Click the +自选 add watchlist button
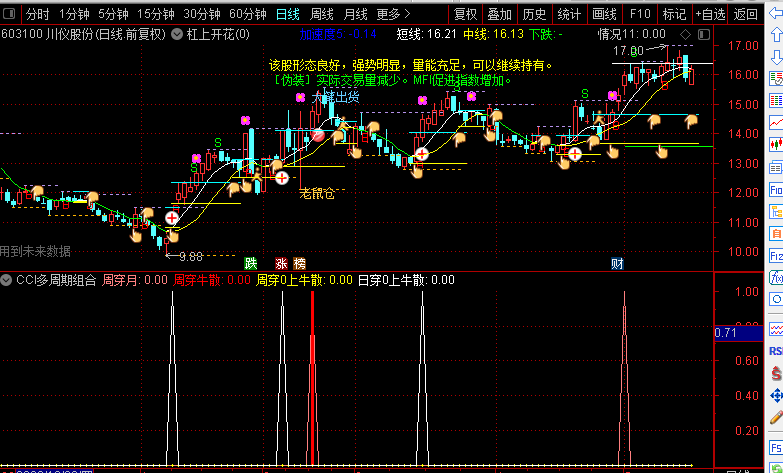 coord(710,14)
